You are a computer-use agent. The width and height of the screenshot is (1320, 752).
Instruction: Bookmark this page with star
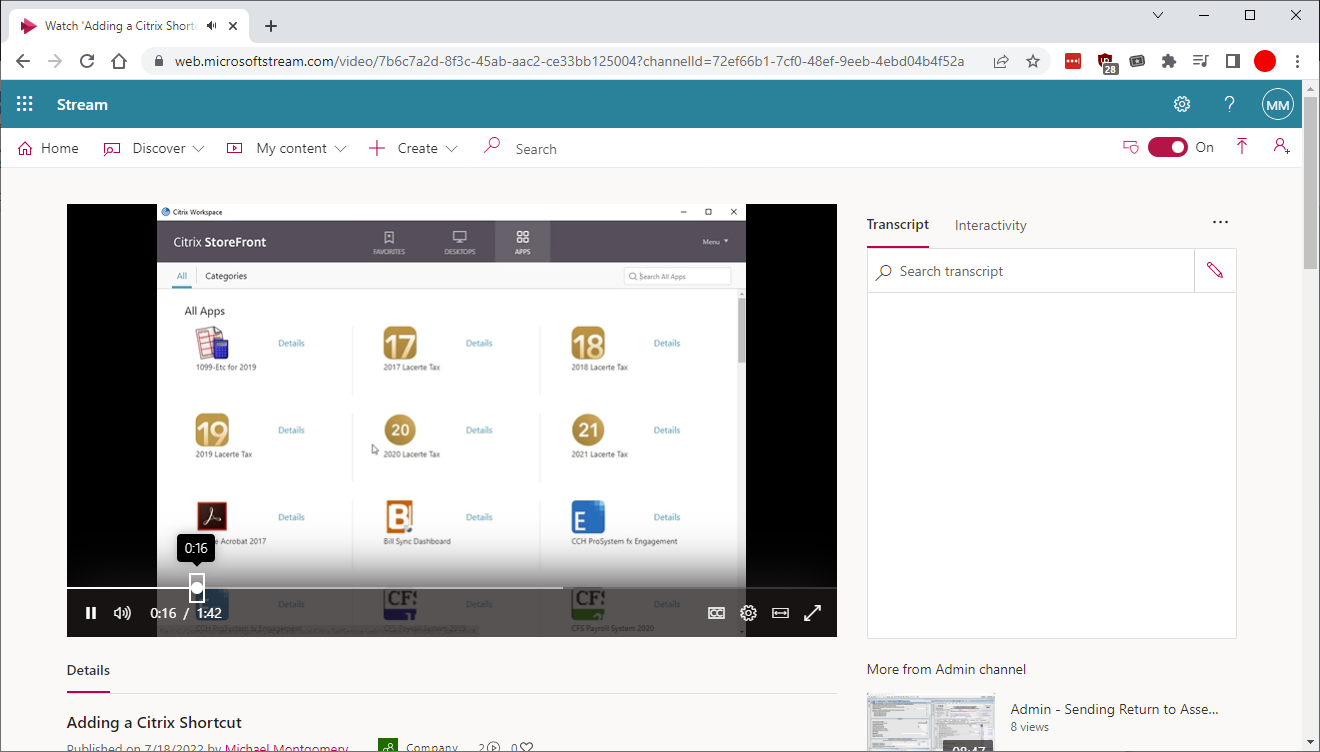pos(1033,61)
